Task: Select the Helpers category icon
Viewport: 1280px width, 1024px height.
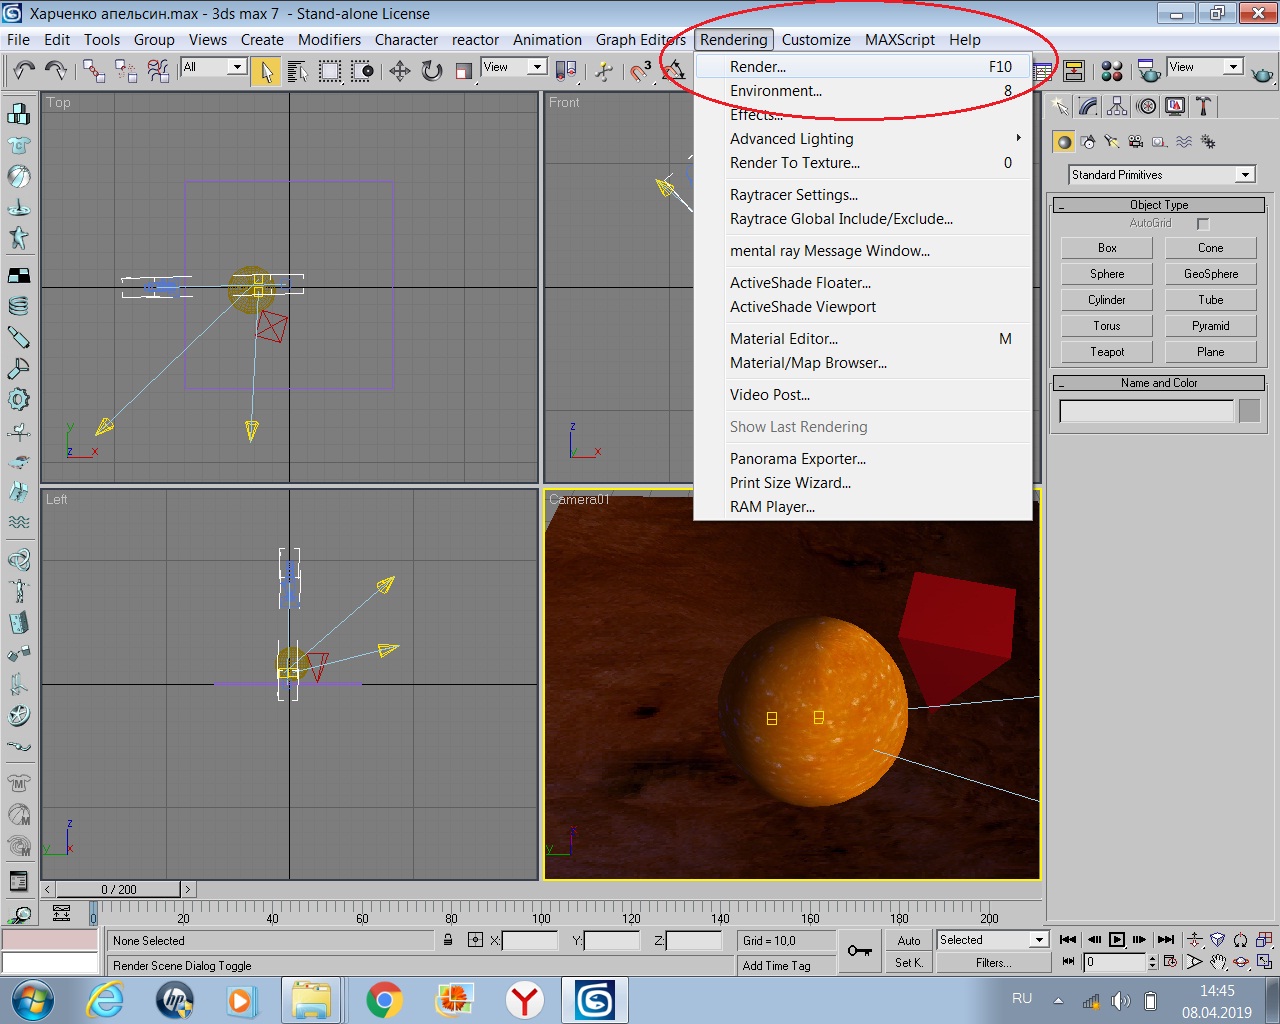Action: pos(1160,142)
